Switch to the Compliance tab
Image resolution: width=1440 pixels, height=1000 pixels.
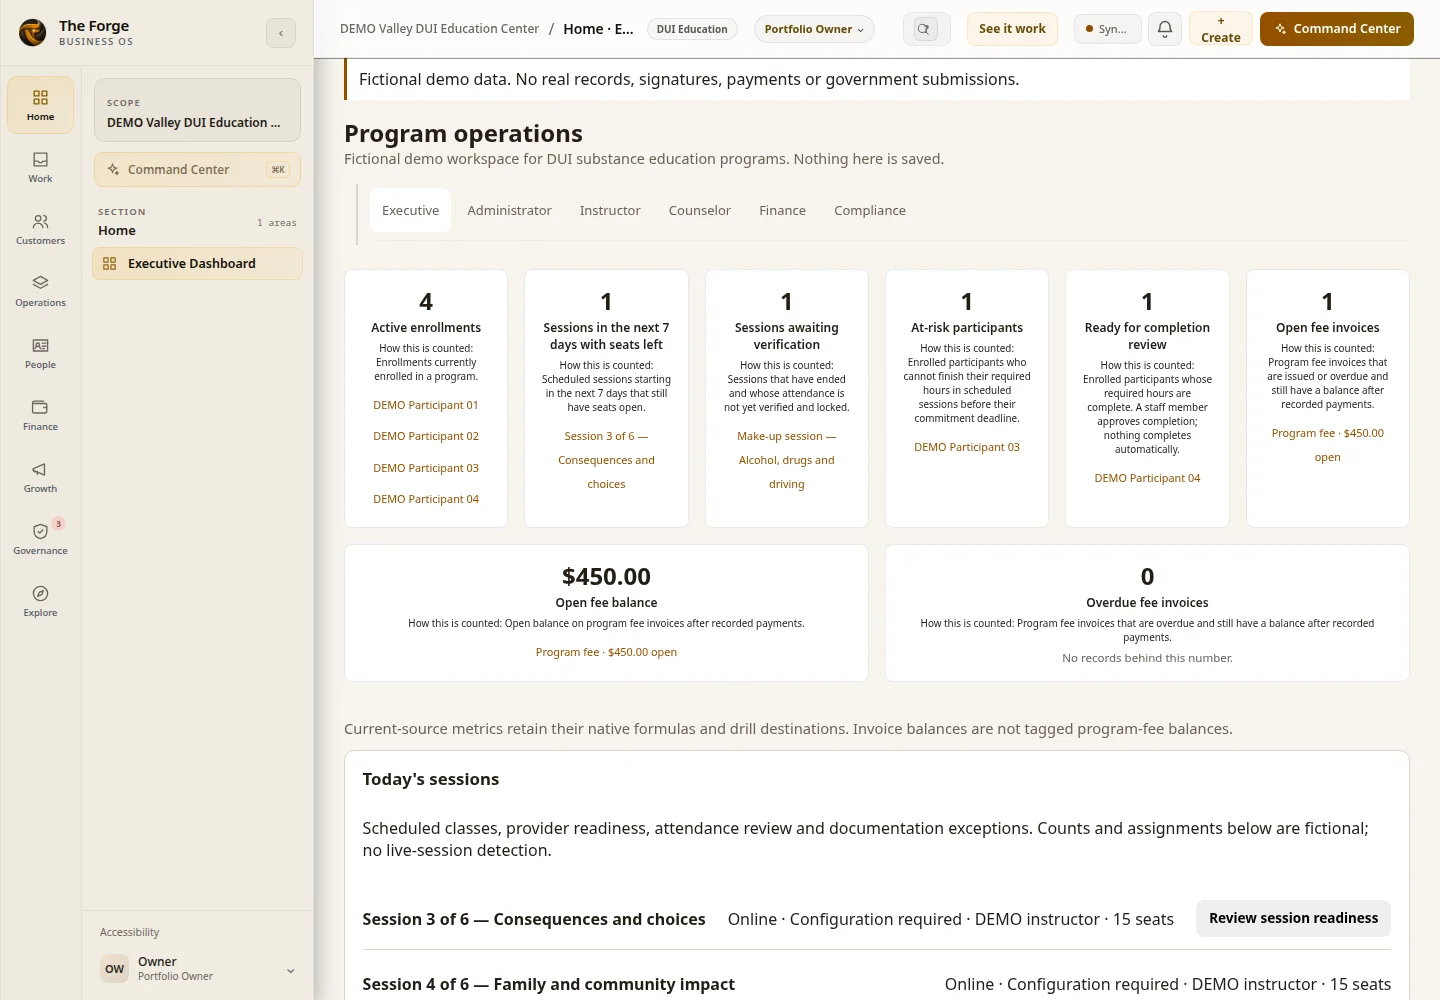(x=870, y=210)
